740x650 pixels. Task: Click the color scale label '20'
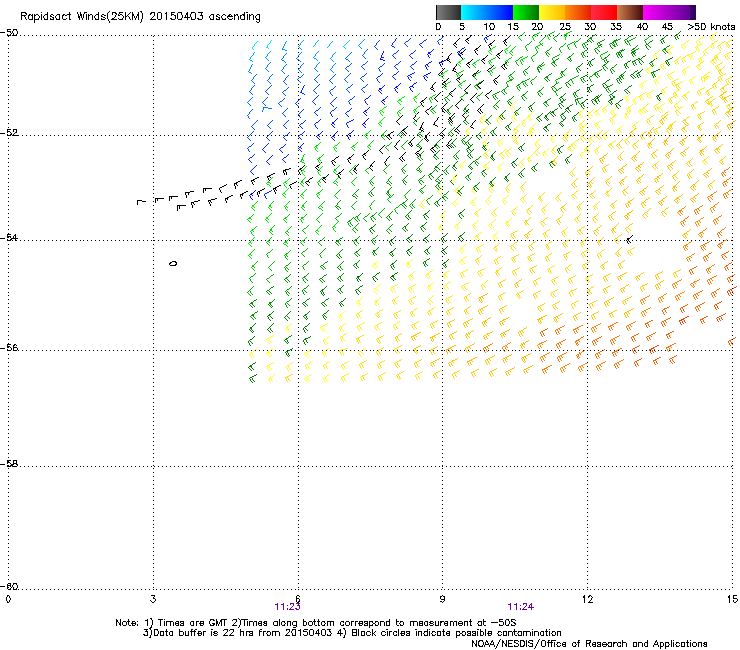tap(537, 27)
